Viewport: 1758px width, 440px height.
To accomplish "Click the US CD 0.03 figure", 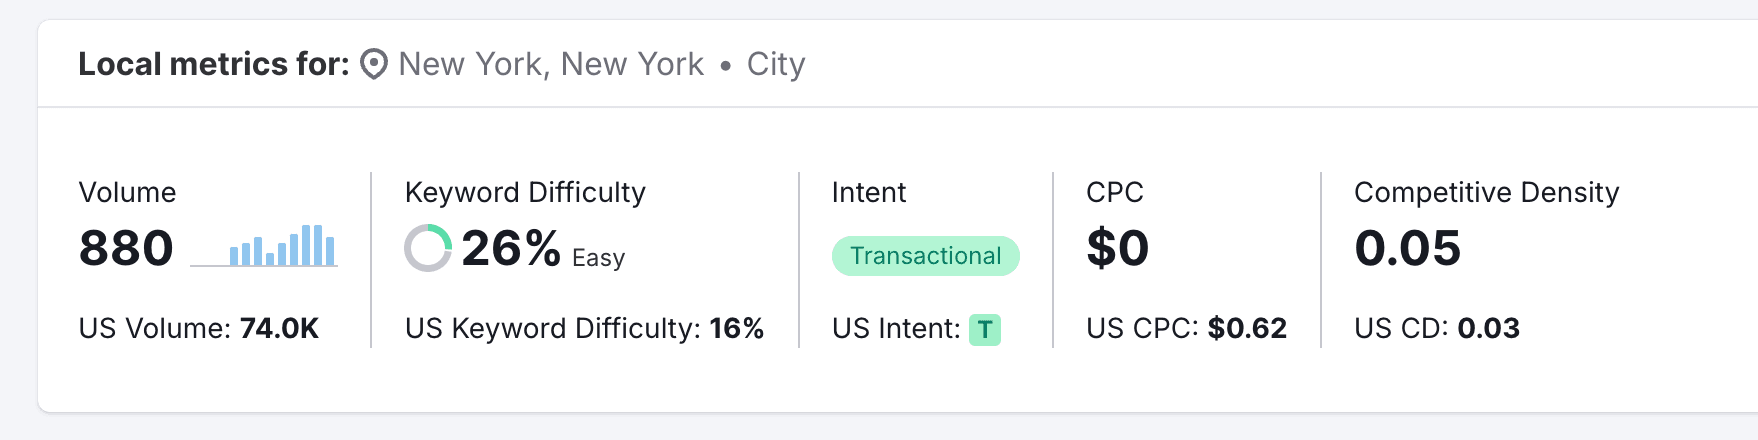I will coord(1489,328).
